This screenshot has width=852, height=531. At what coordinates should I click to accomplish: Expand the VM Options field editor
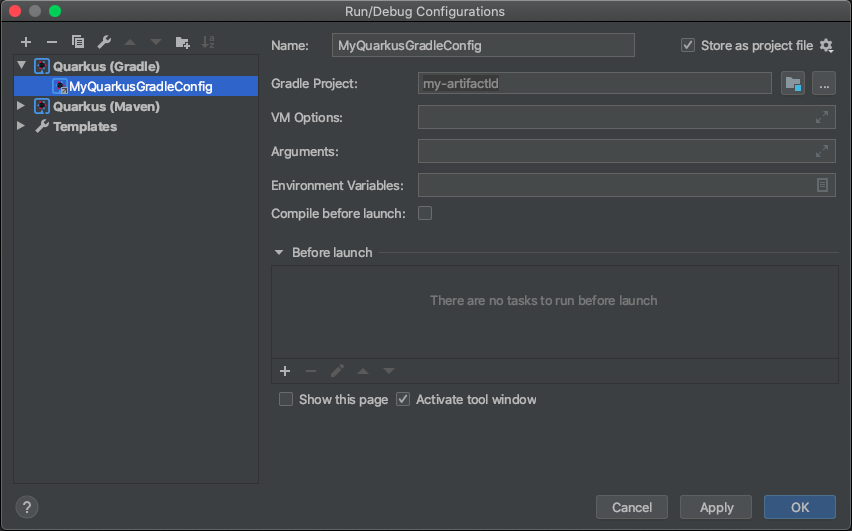pos(822,117)
